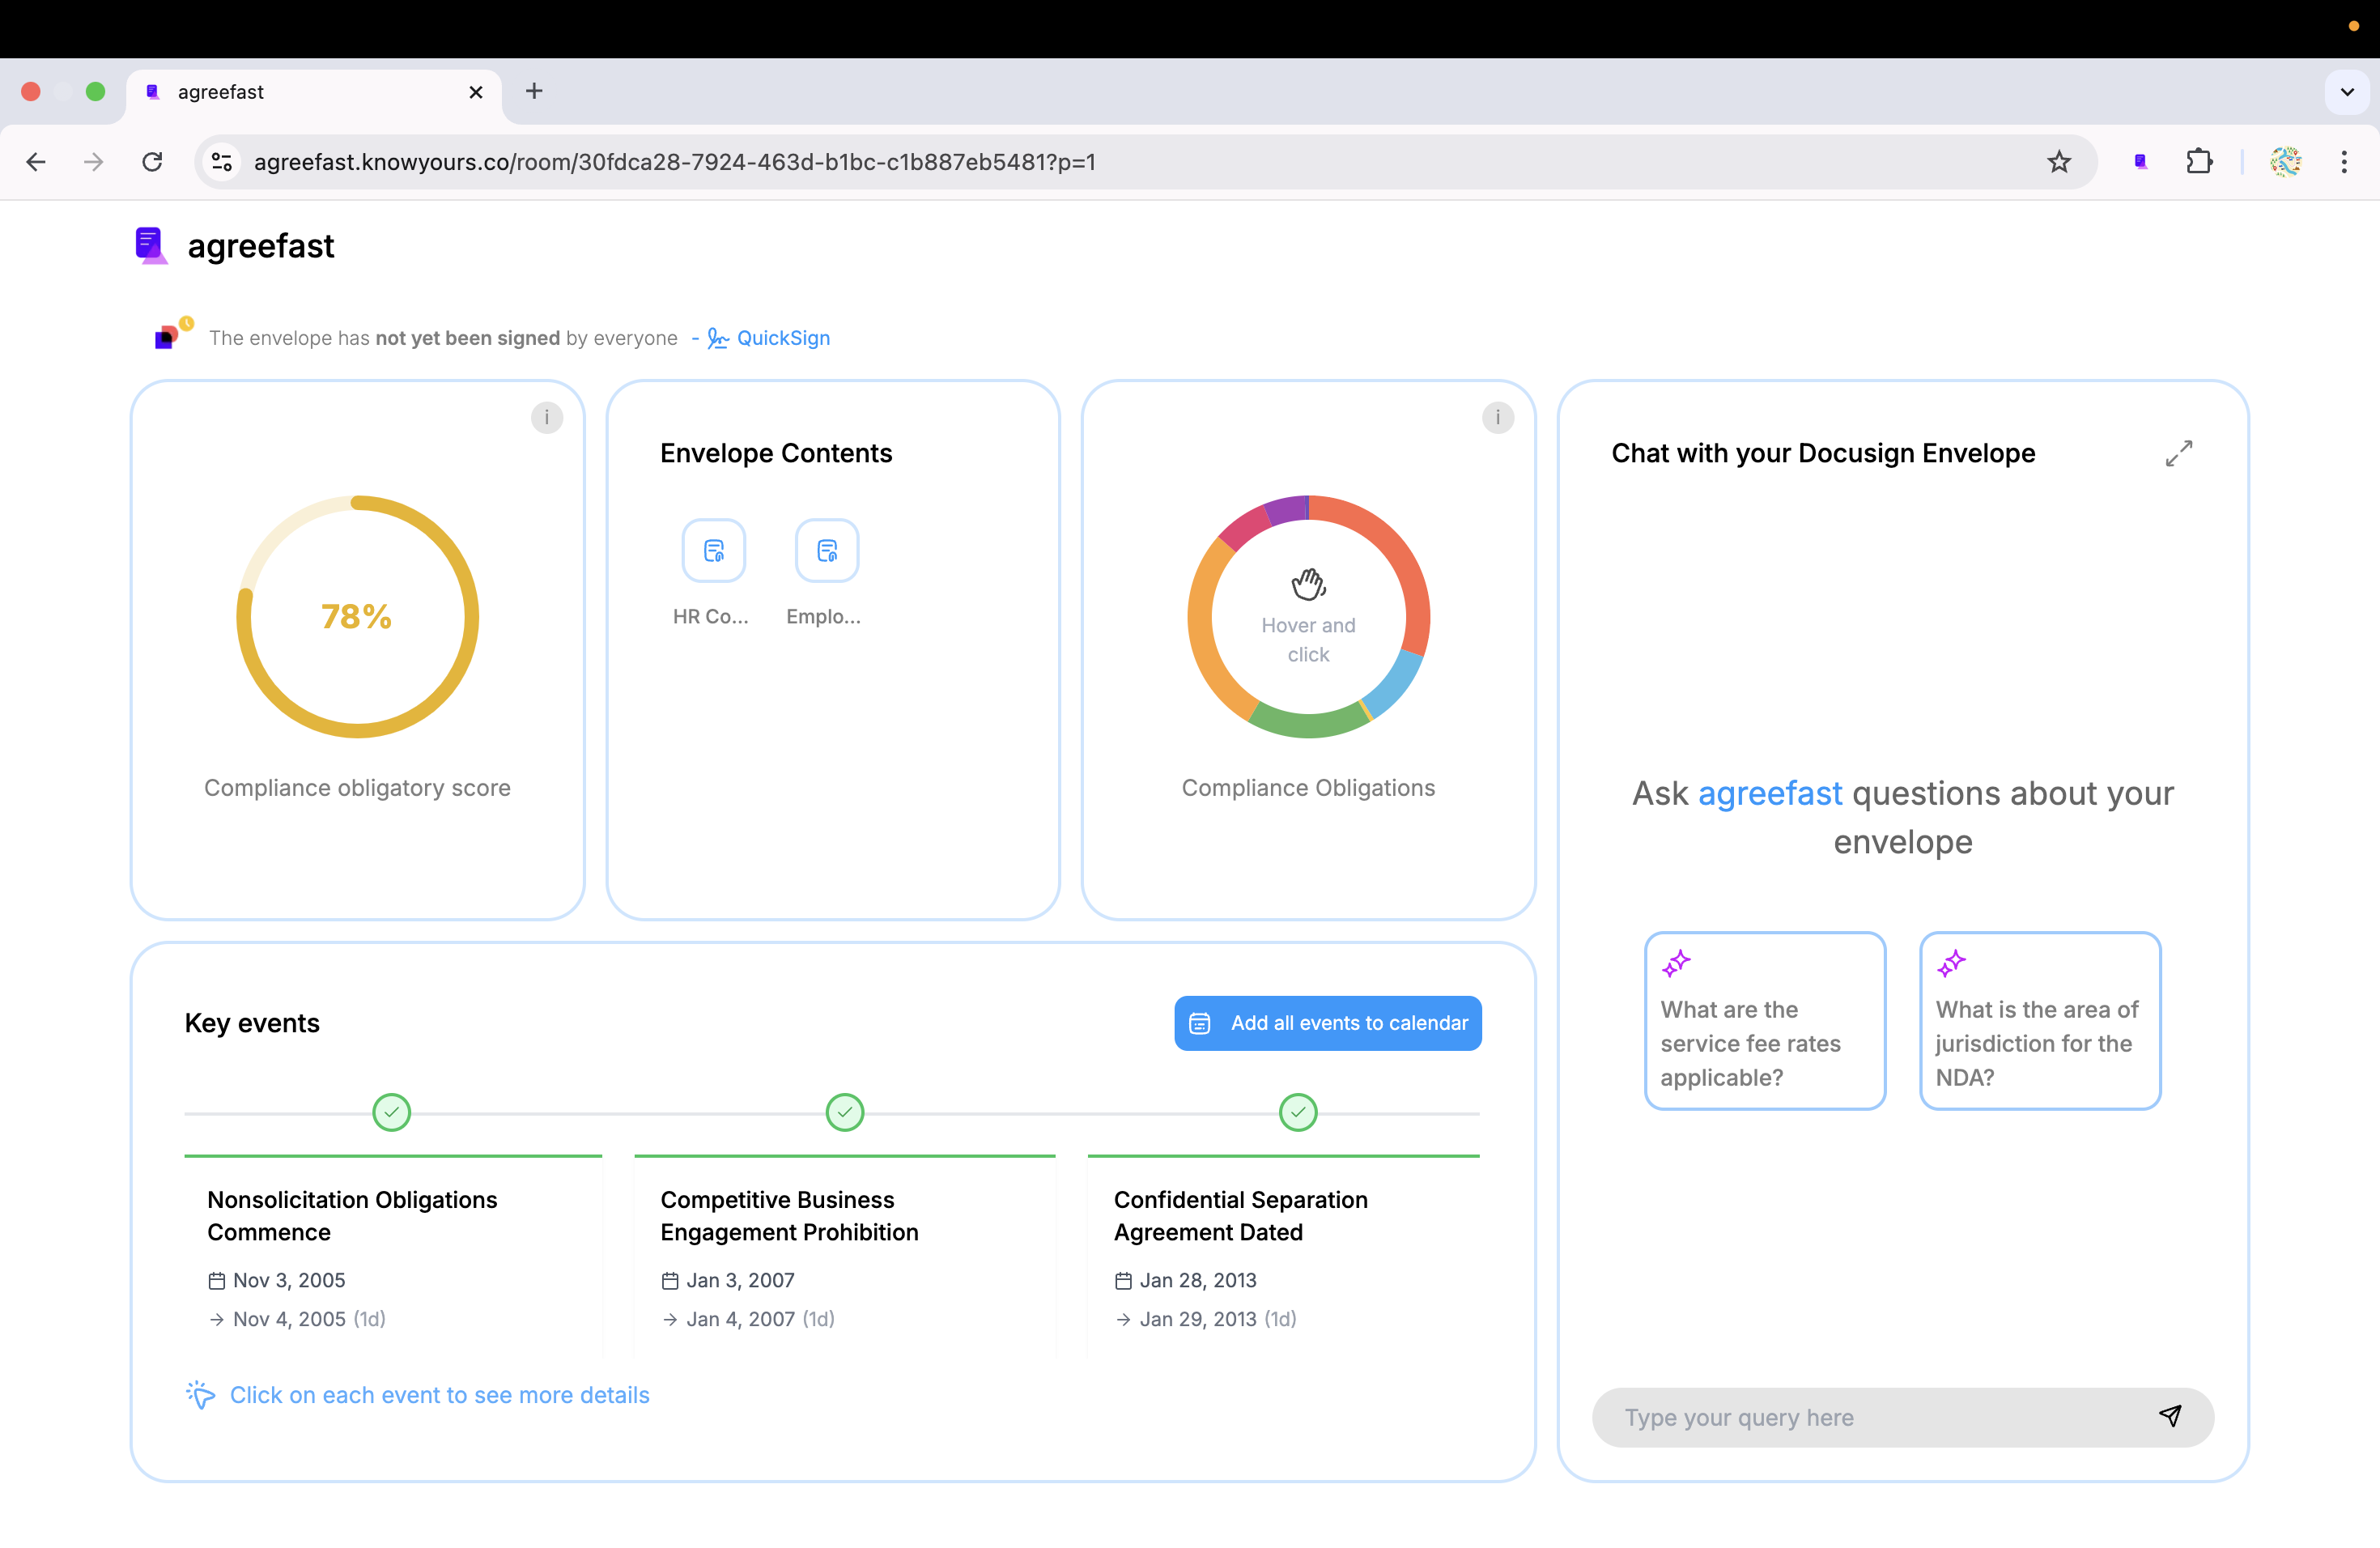Select Nonsolicitation Obligations Commence timeline checkmark
Image resolution: width=2380 pixels, height=1548 pixels.
click(x=391, y=1112)
